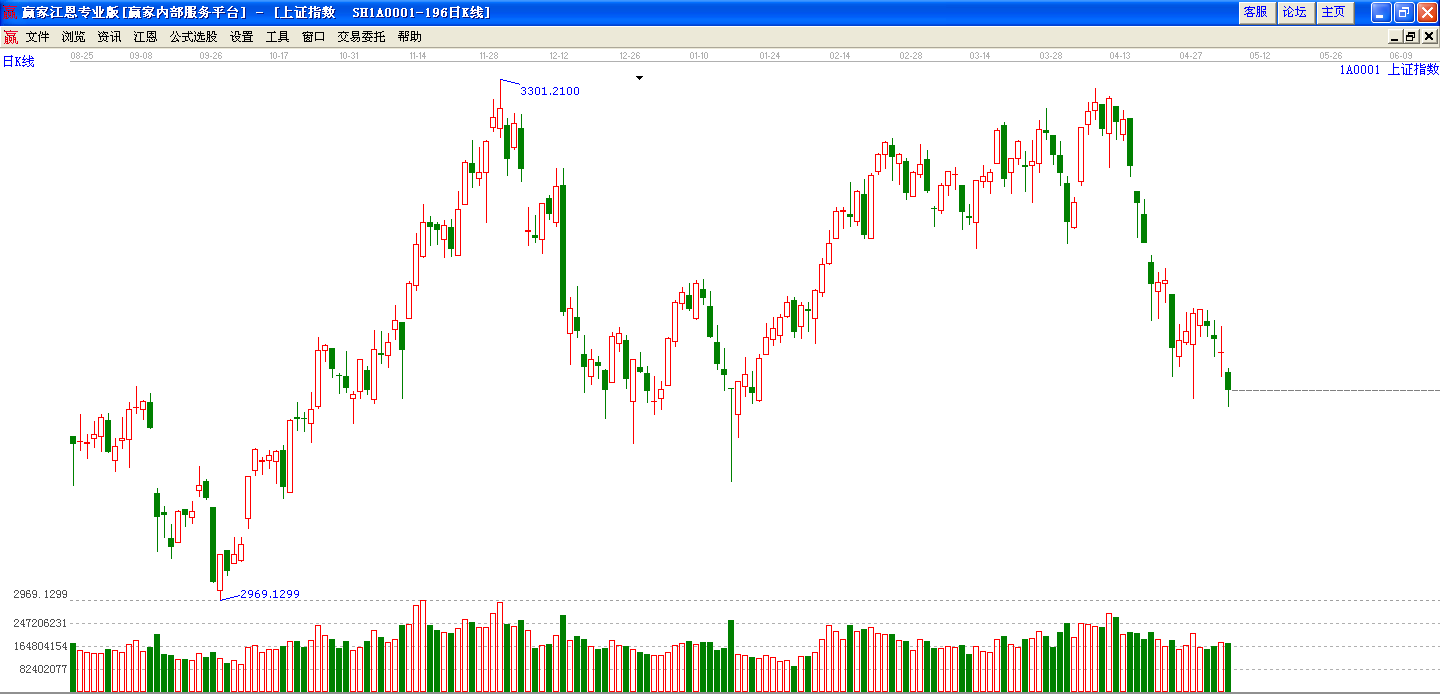The width and height of the screenshot is (1440, 697).
Task: Click the 日K线 period label
Action: (x=18, y=62)
